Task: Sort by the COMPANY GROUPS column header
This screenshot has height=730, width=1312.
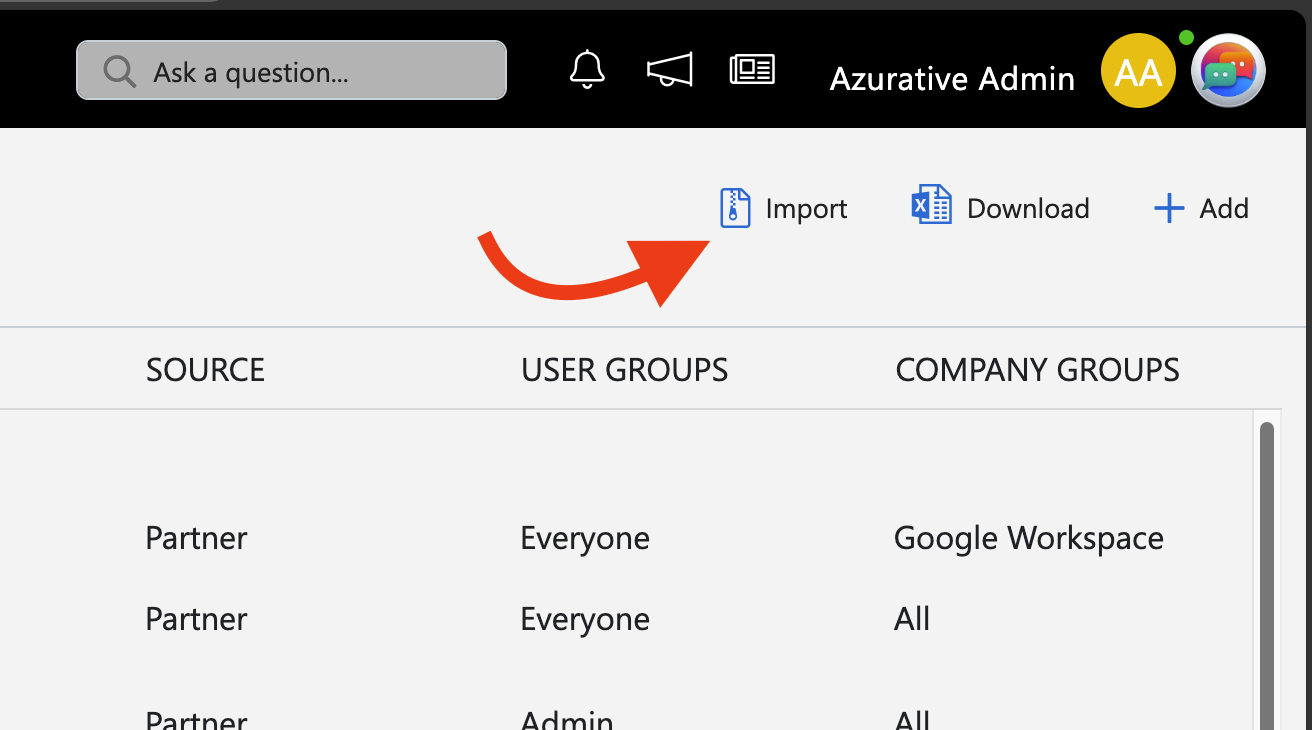Action: 1037,370
